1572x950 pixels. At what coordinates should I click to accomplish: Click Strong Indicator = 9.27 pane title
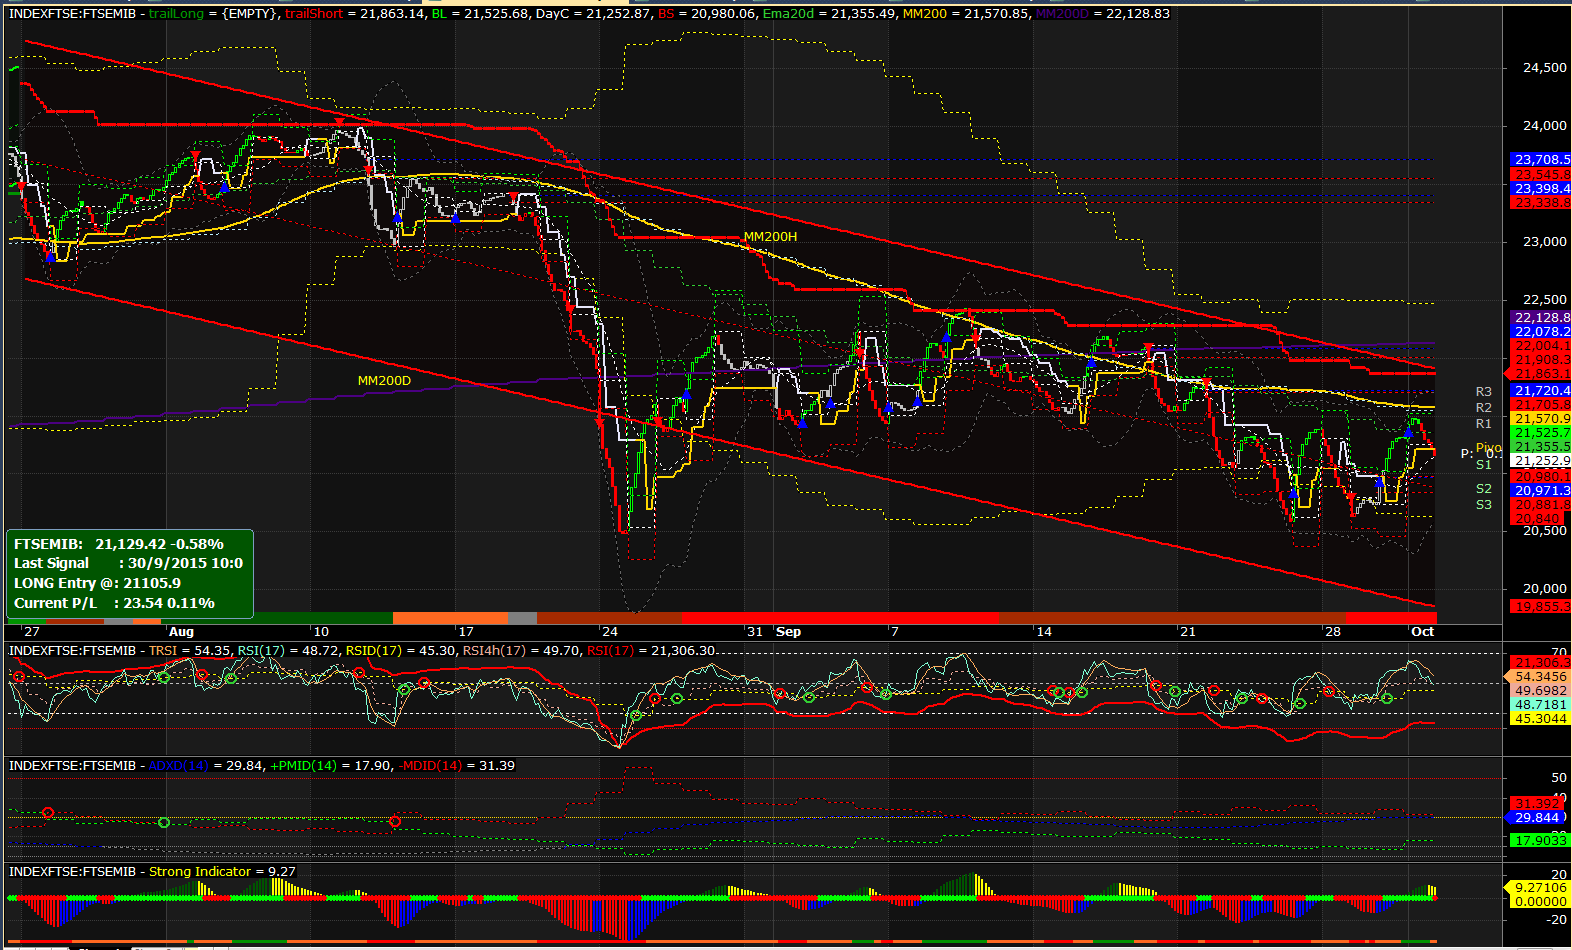222,872
